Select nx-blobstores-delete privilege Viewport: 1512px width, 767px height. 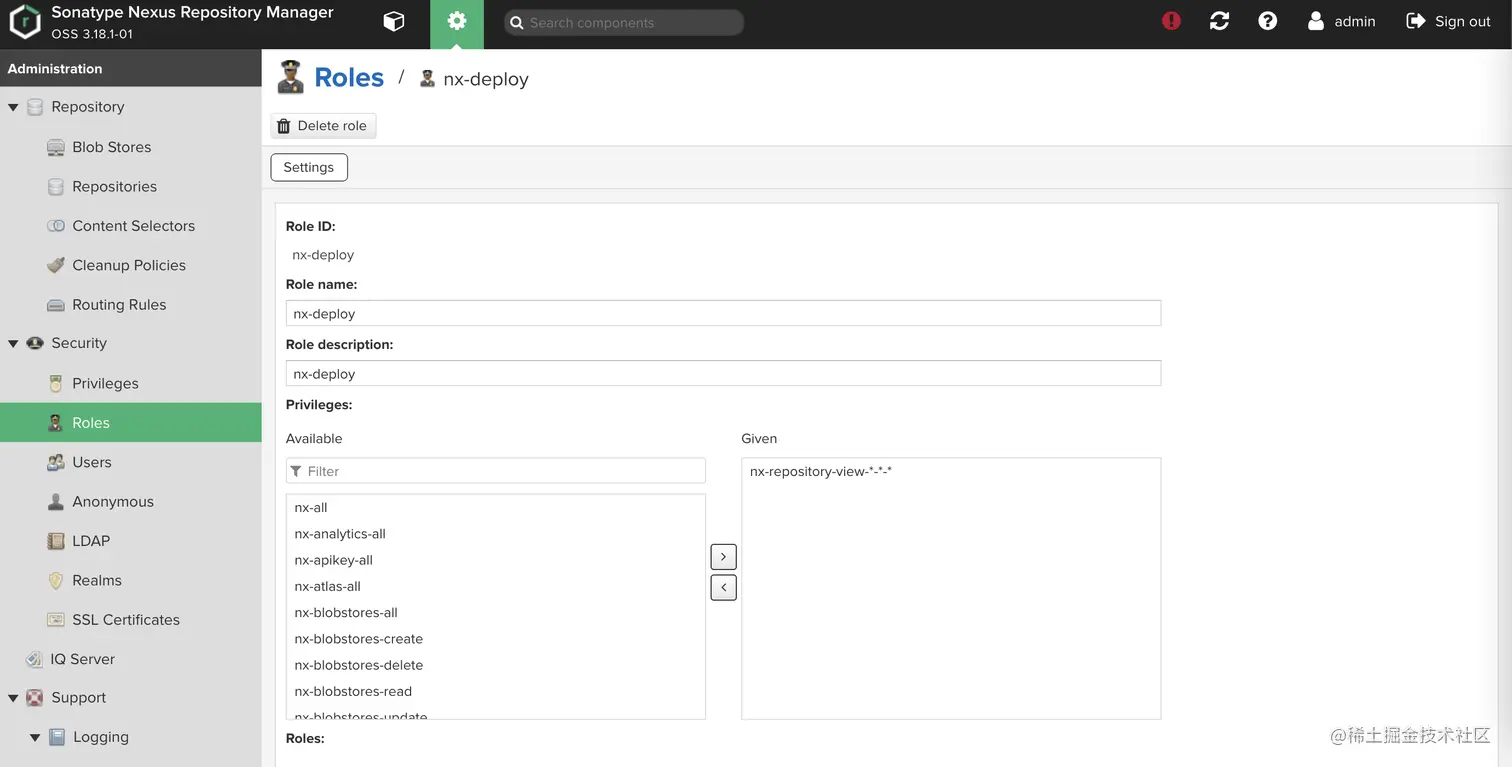point(496,665)
